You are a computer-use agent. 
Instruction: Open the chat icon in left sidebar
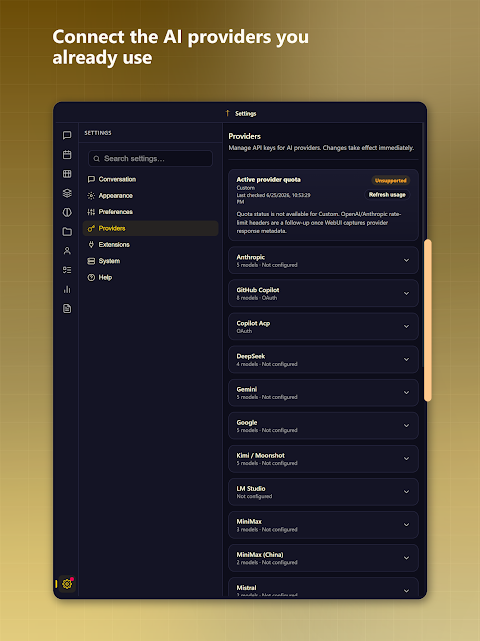click(67, 135)
